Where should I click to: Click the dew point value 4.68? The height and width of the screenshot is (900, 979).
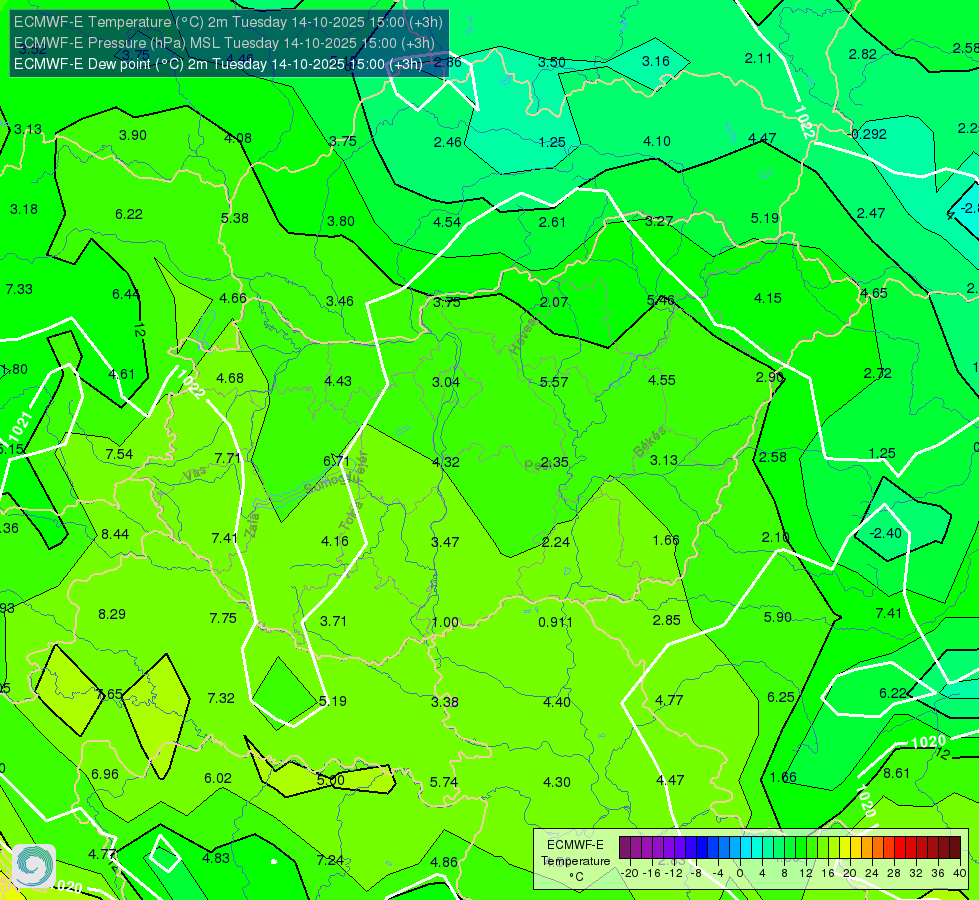pos(230,378)
